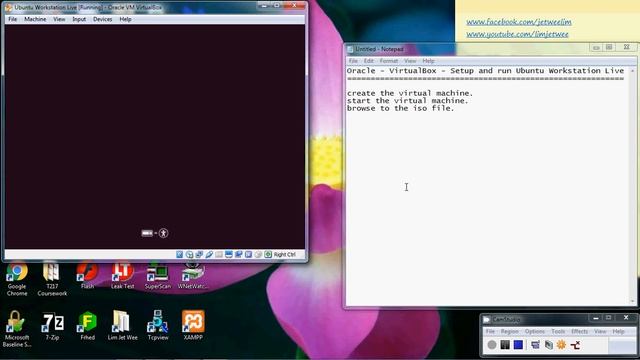Open the Notepad View menu

click(x=410, y=61)
